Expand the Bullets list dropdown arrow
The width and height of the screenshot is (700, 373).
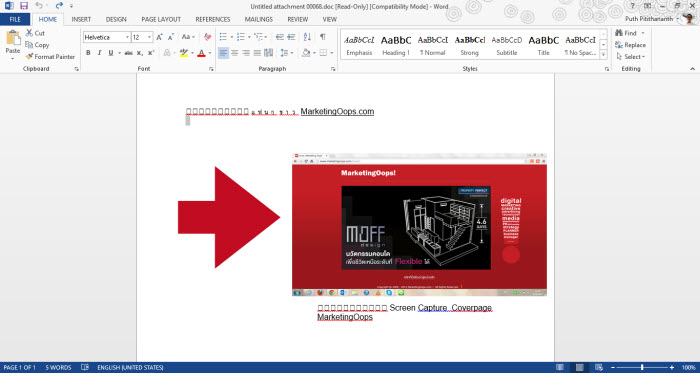[231, 37]
